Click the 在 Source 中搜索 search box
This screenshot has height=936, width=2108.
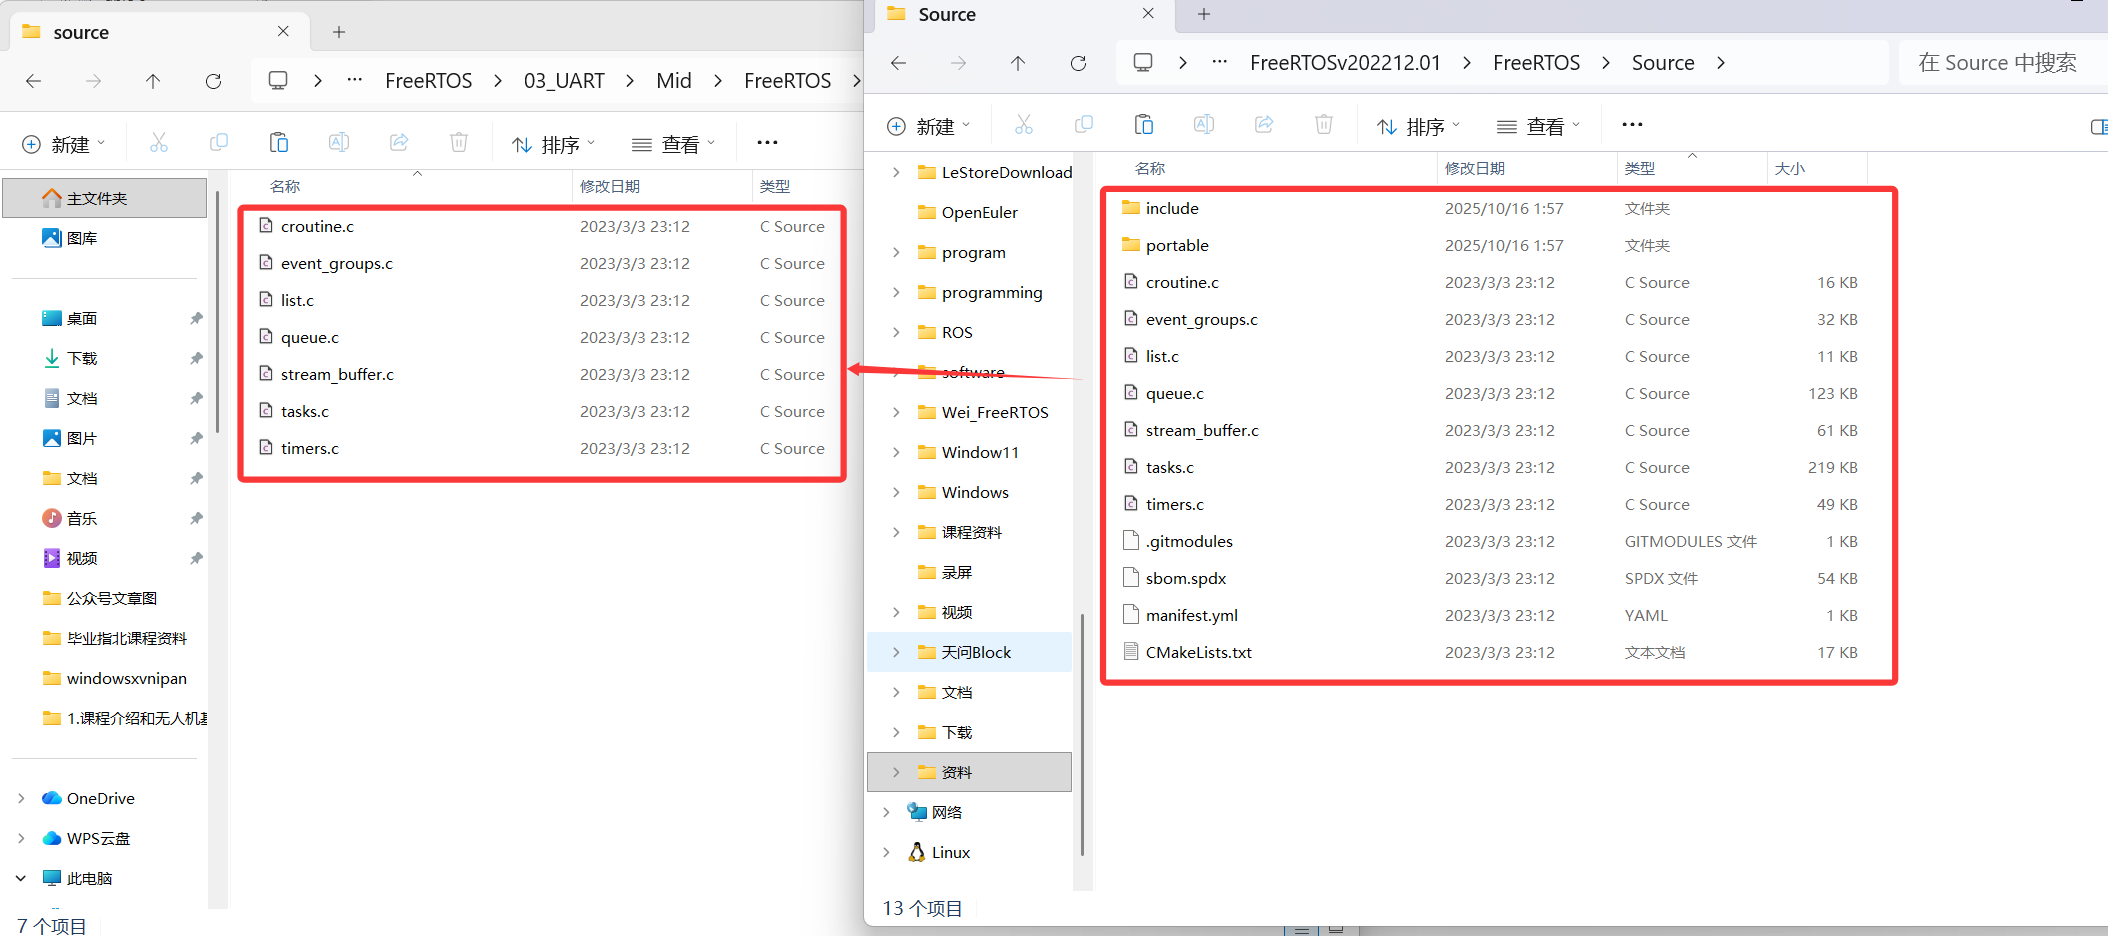[2003, 63]
